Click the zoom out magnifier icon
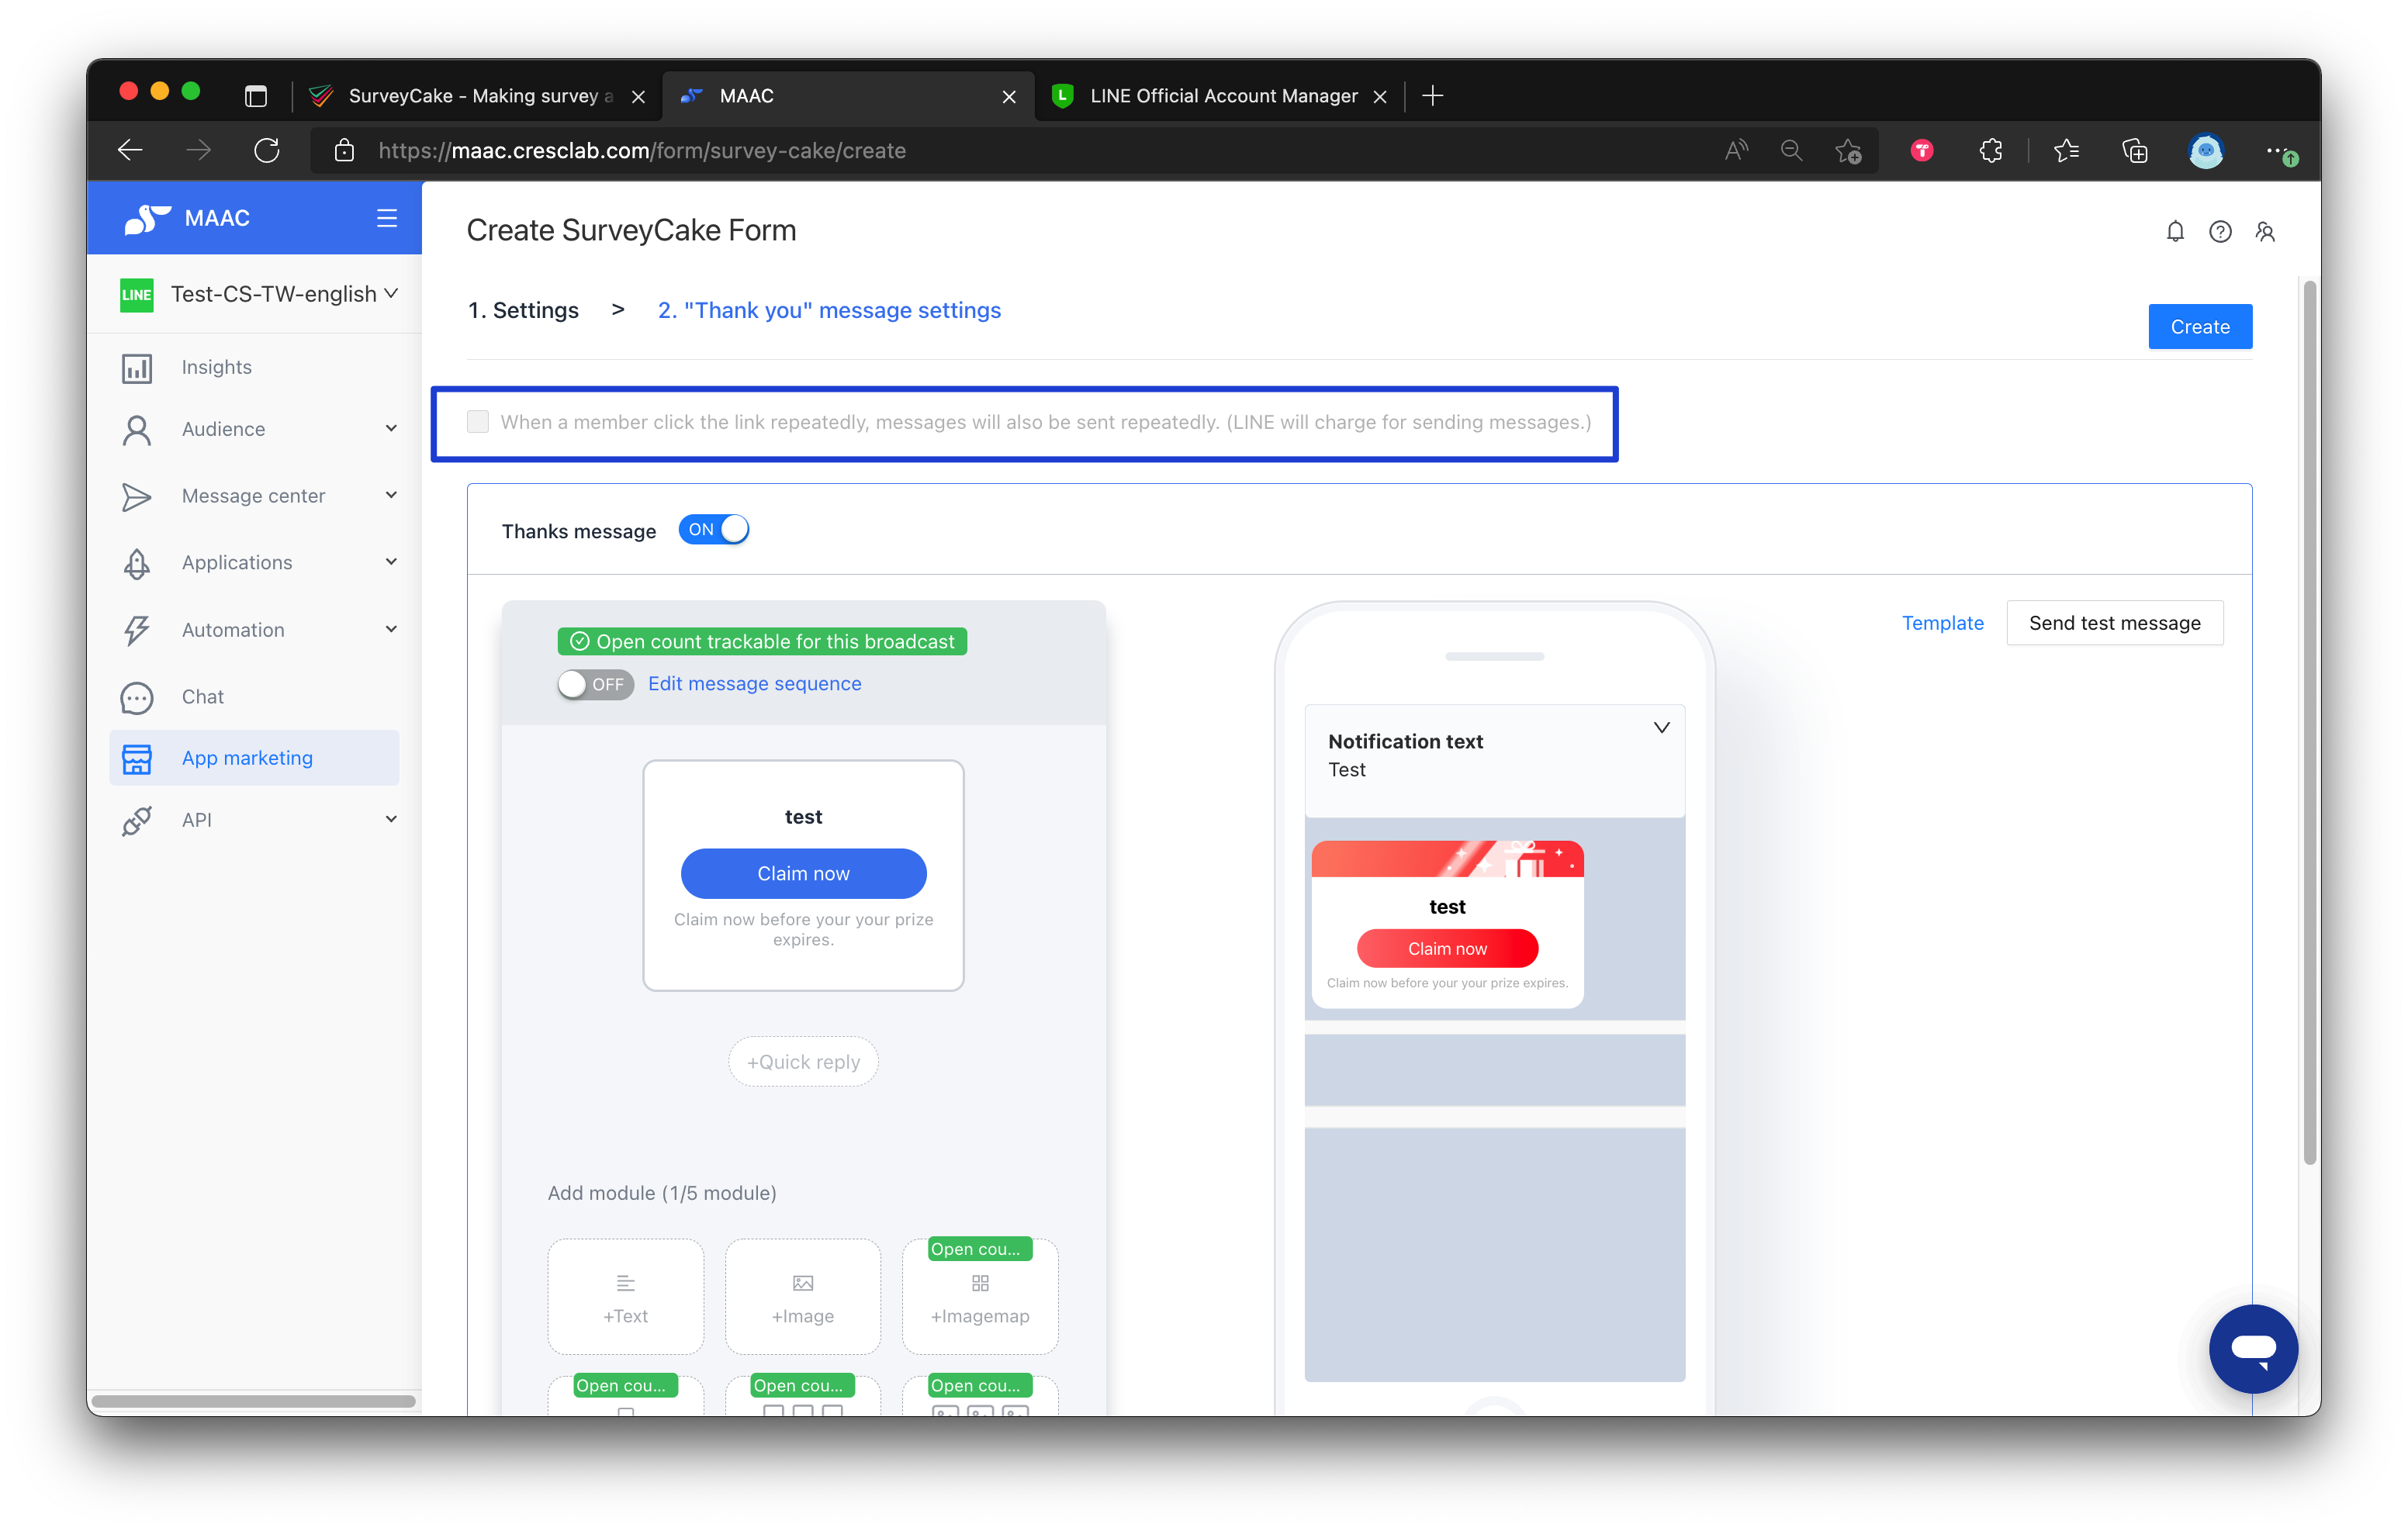 tap(1791, 151)
